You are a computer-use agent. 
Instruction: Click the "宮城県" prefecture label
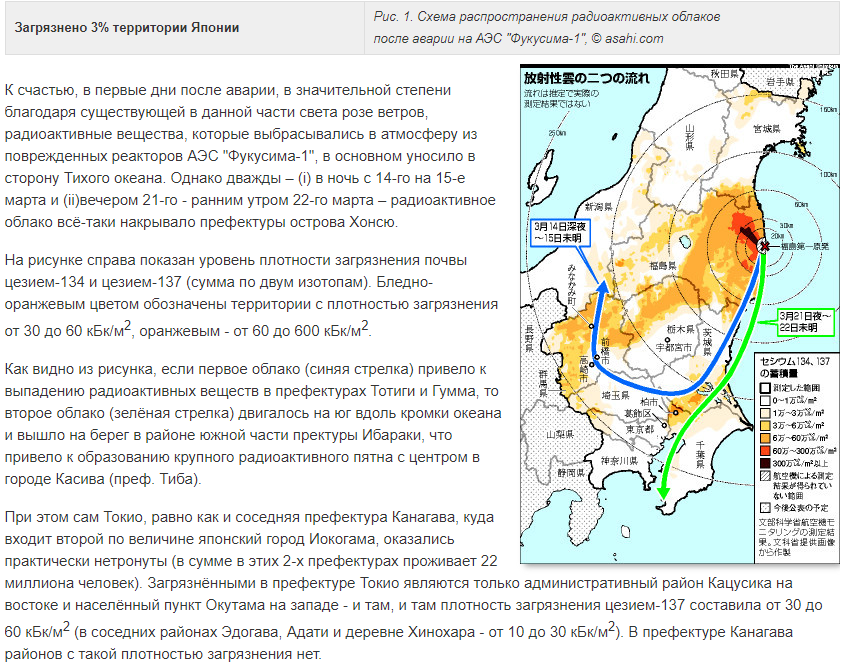click(x=766, y=129)
